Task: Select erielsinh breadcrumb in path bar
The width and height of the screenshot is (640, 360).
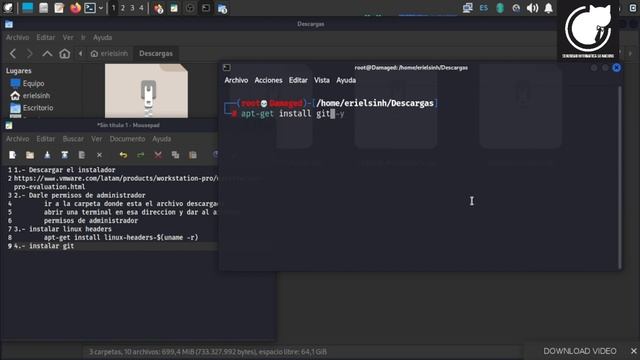Action: point(109,53)
